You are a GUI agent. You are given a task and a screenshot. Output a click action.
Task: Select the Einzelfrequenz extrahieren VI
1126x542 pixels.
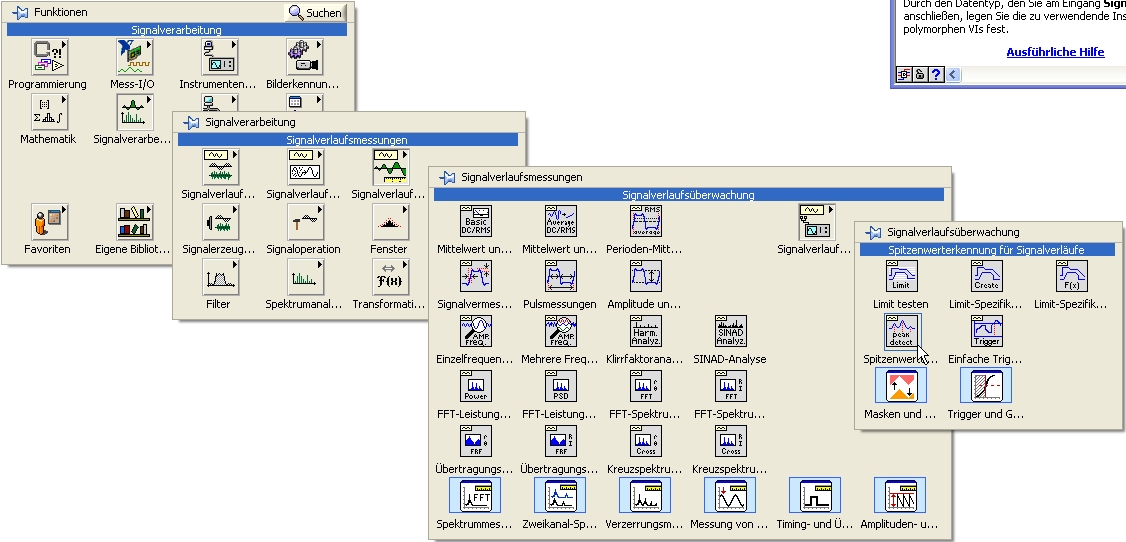476,331
